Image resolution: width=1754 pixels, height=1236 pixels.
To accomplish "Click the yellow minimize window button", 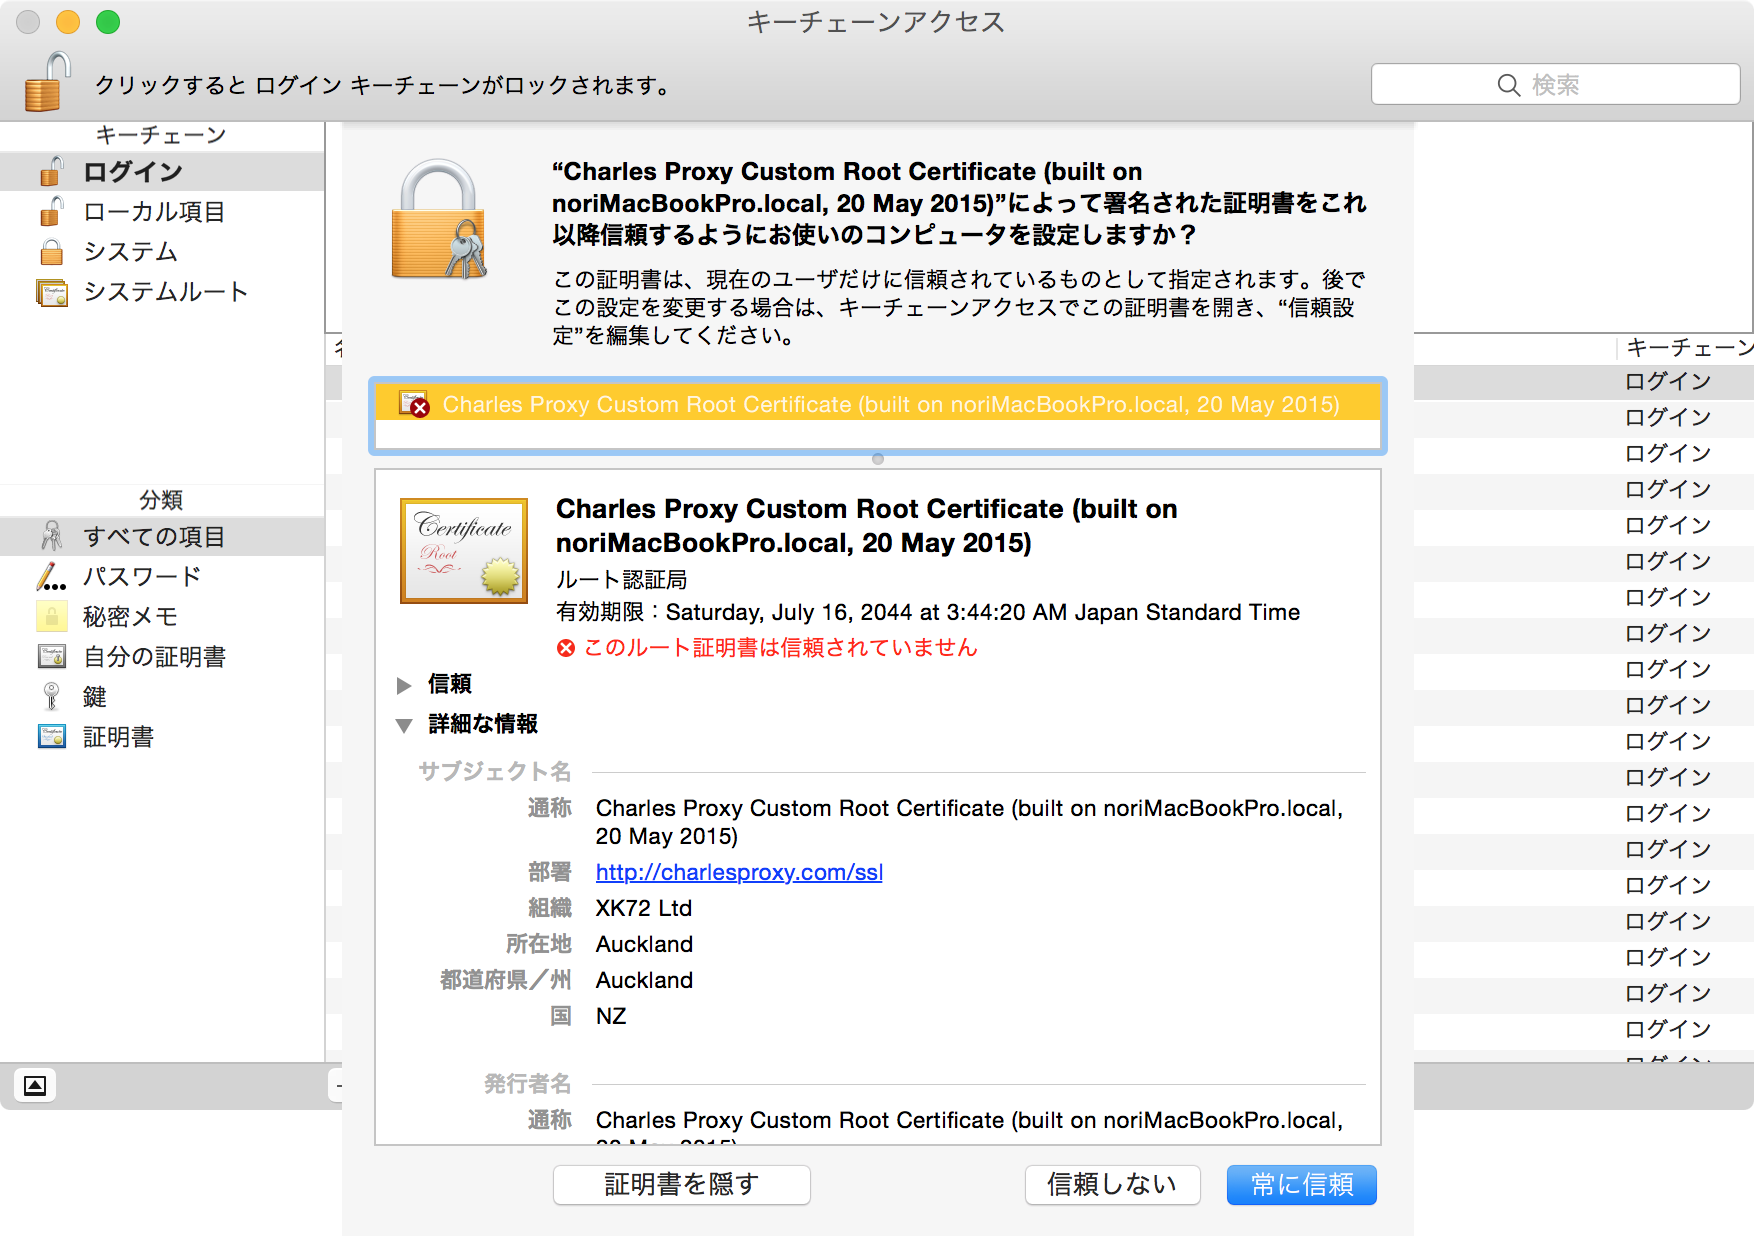I will coord(68,22).
